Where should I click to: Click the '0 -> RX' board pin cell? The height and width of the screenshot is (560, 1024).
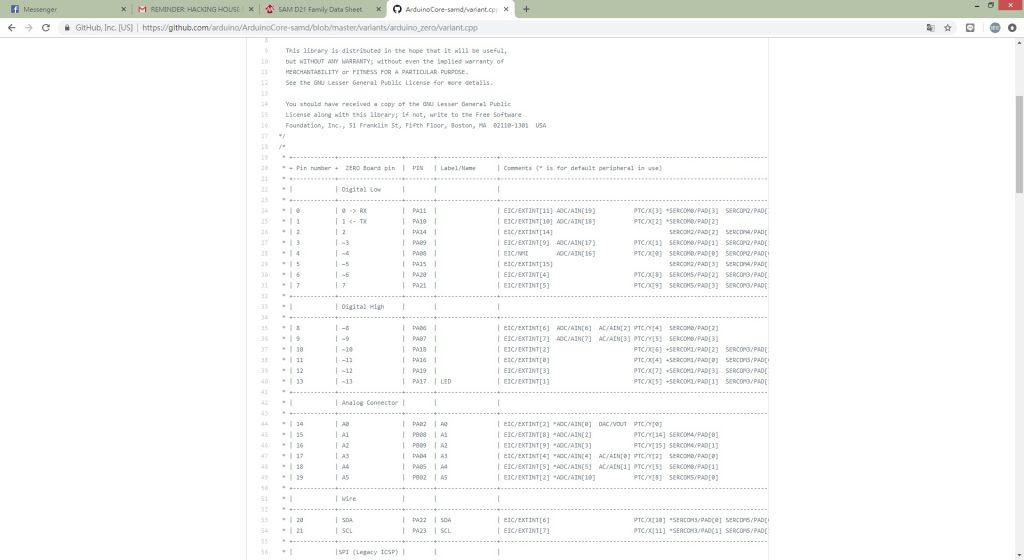354,211
